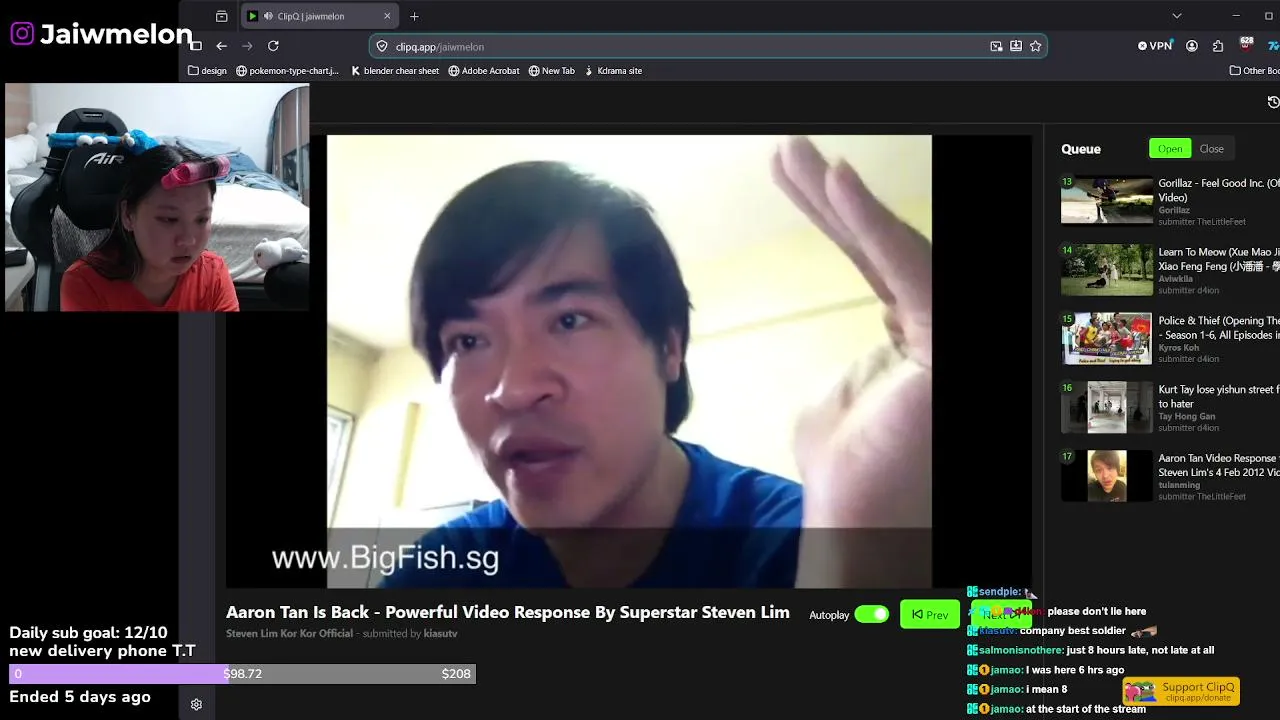Open ClipQ history clock icon
The width and height of the screenshot is (1280, 720).
1273,102
